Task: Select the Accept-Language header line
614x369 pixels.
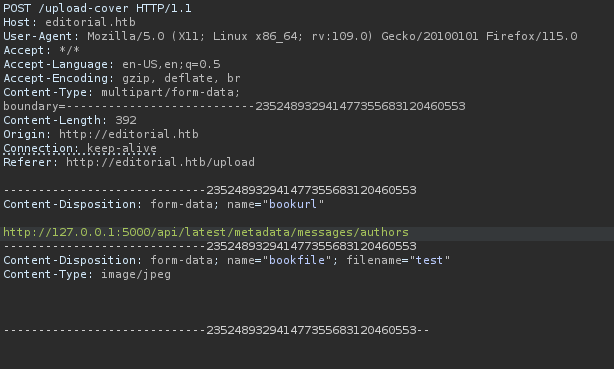Action: pos(112,64)
